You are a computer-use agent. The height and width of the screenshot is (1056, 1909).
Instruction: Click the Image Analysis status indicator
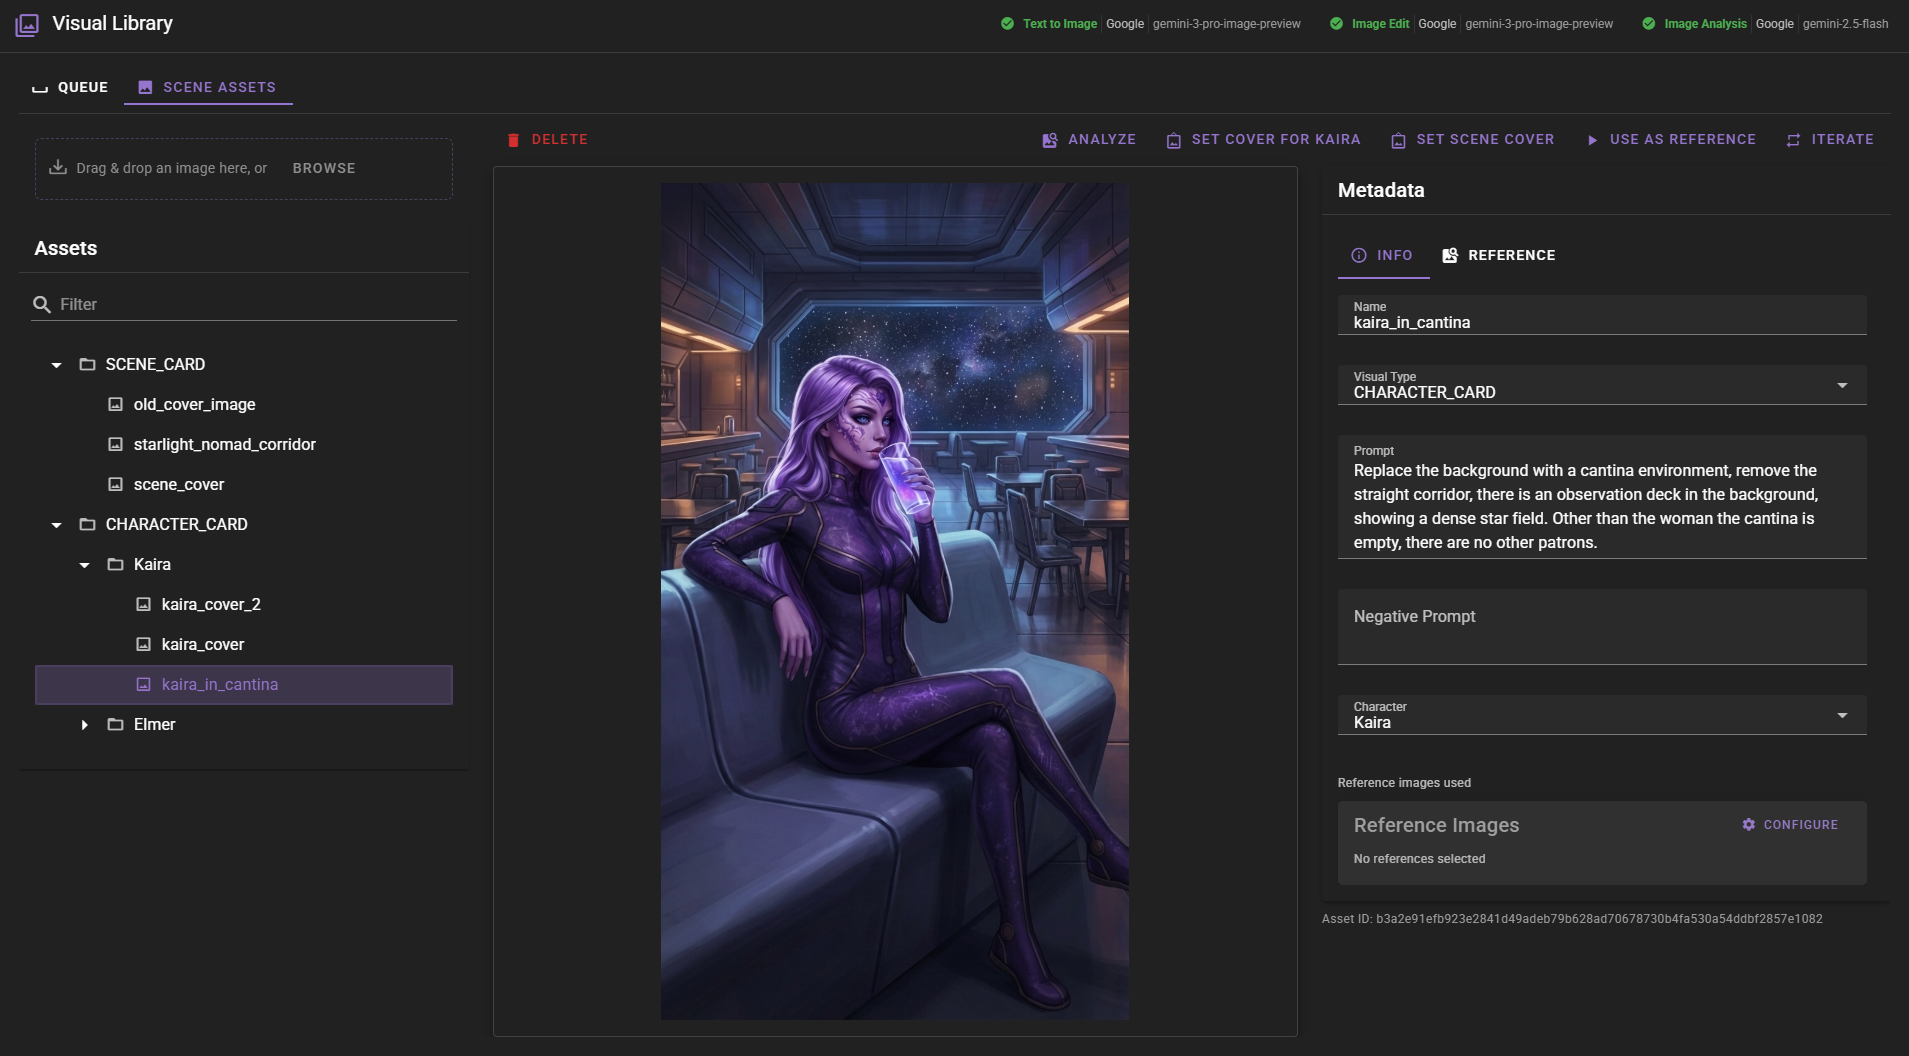(x=1650, y=23)
